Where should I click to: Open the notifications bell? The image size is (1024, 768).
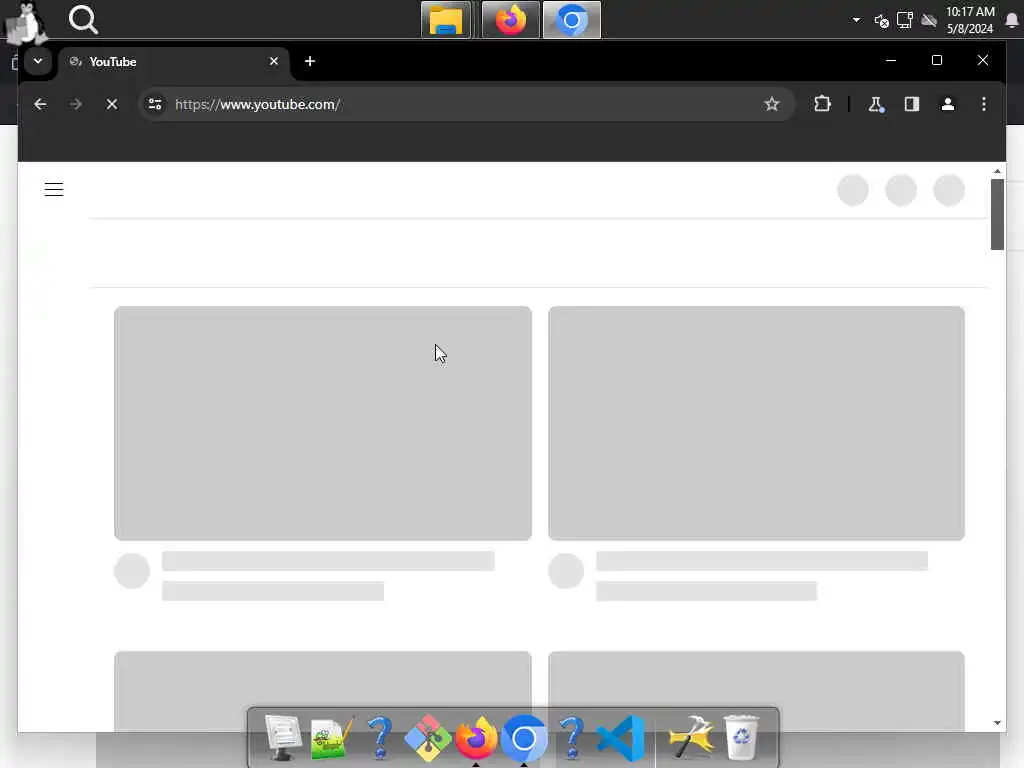tap(1012, 20)
